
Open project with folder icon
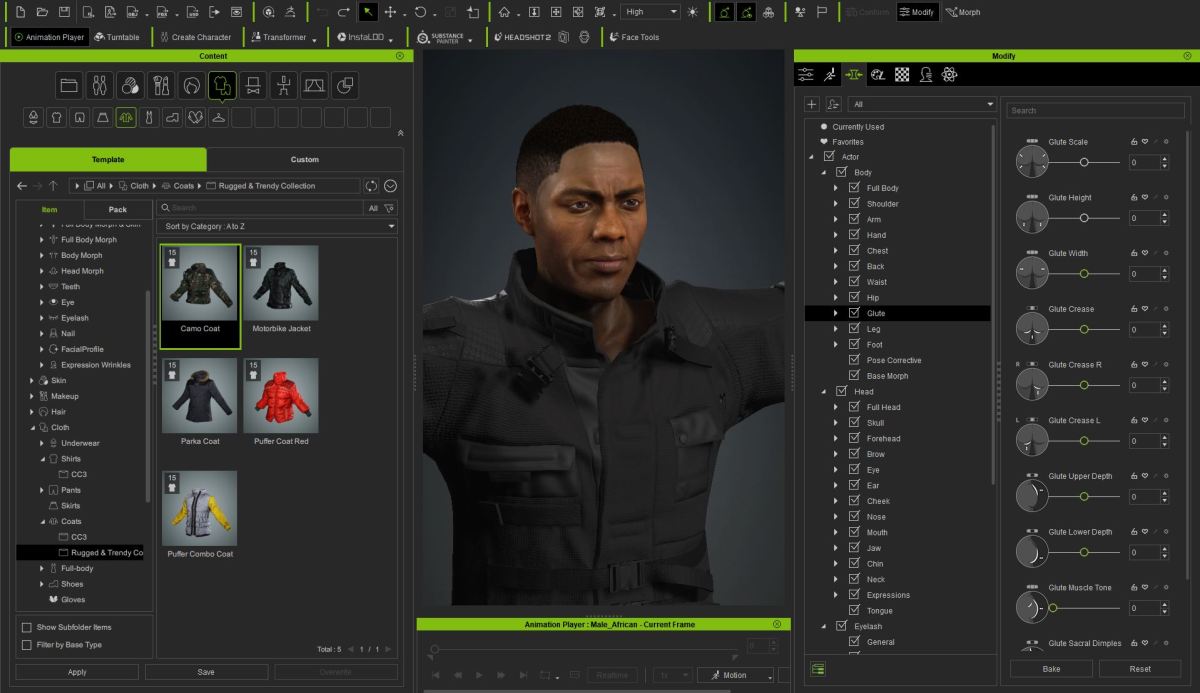pos(41,12)
